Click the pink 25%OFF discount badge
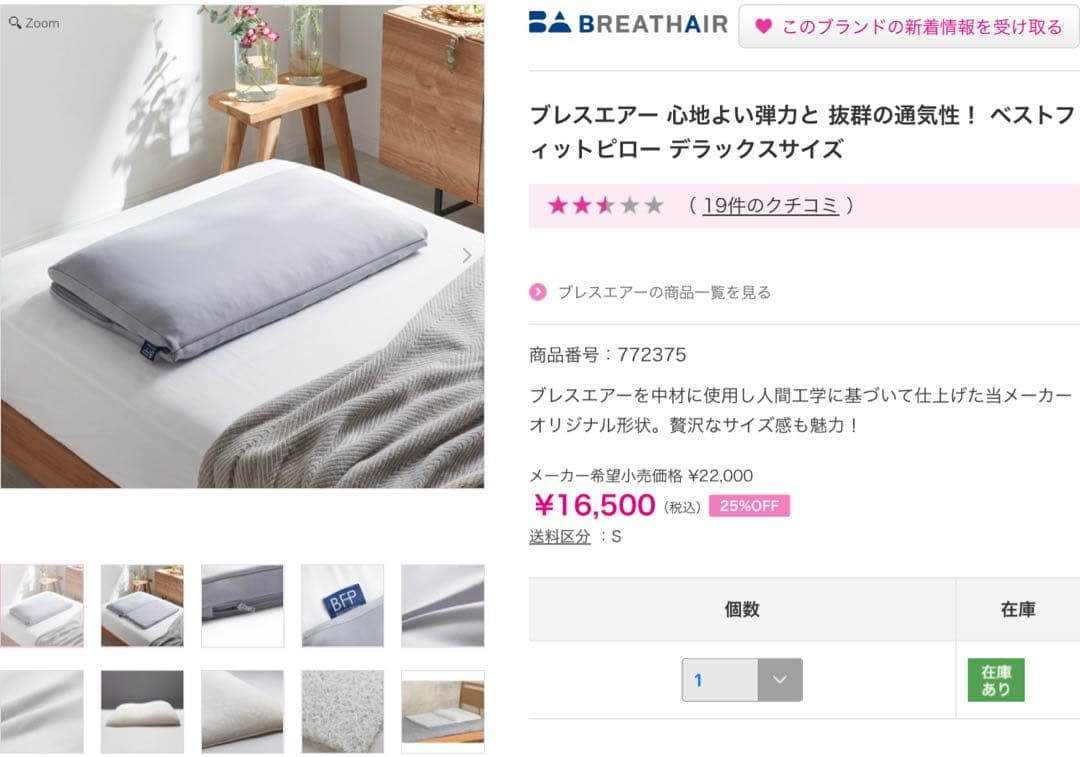1080x757 pixels. tap(748, 505)
